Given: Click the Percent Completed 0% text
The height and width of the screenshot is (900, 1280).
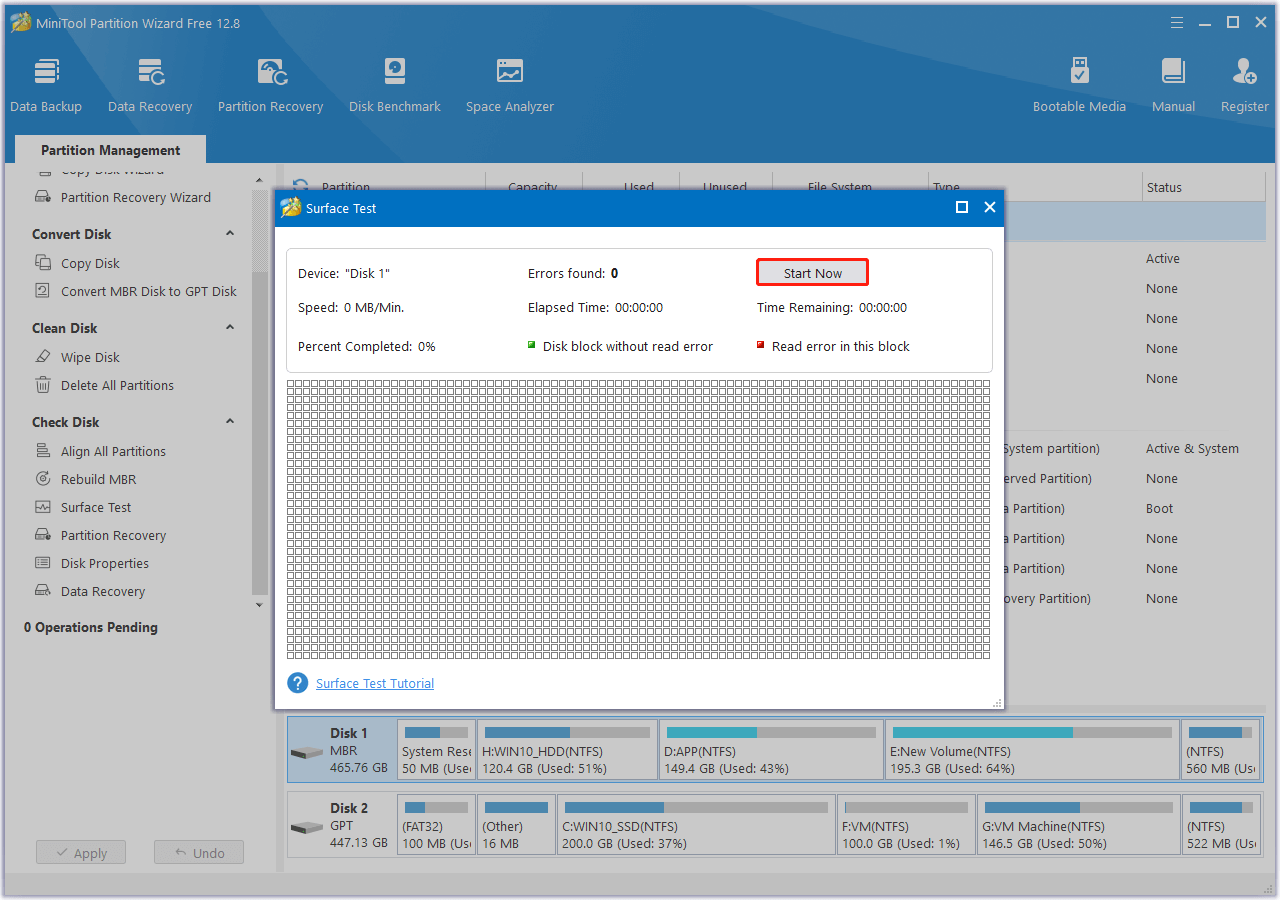Looking at the screenshot, I should coord(366,346).
